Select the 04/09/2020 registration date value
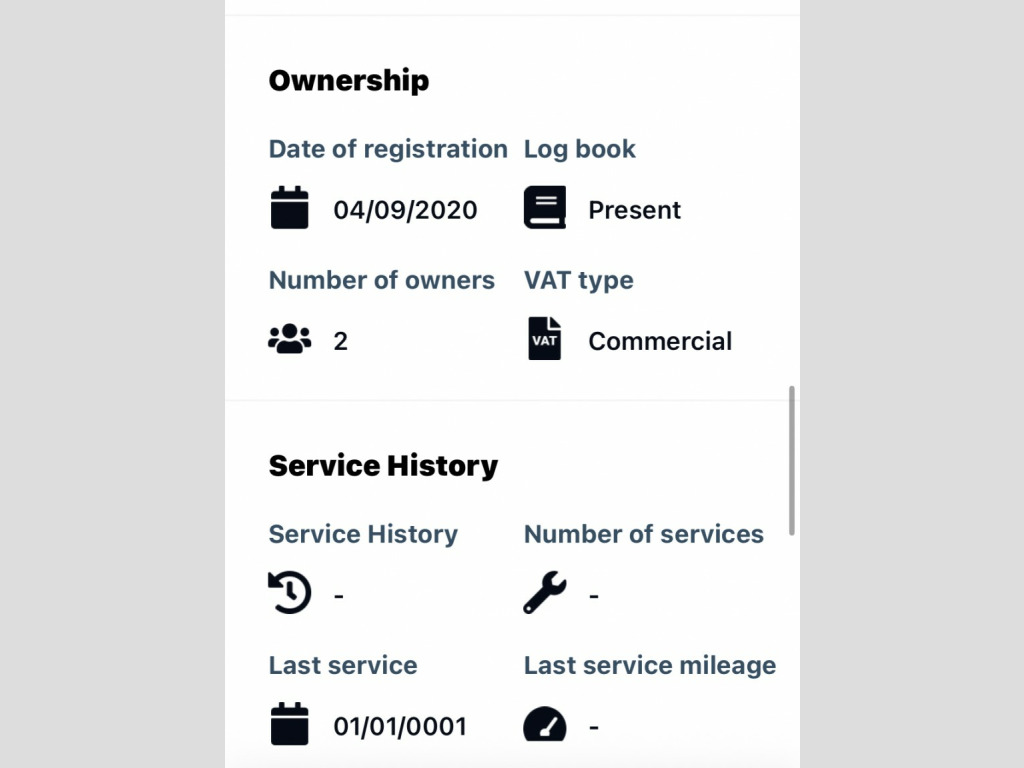 point(405,210)
